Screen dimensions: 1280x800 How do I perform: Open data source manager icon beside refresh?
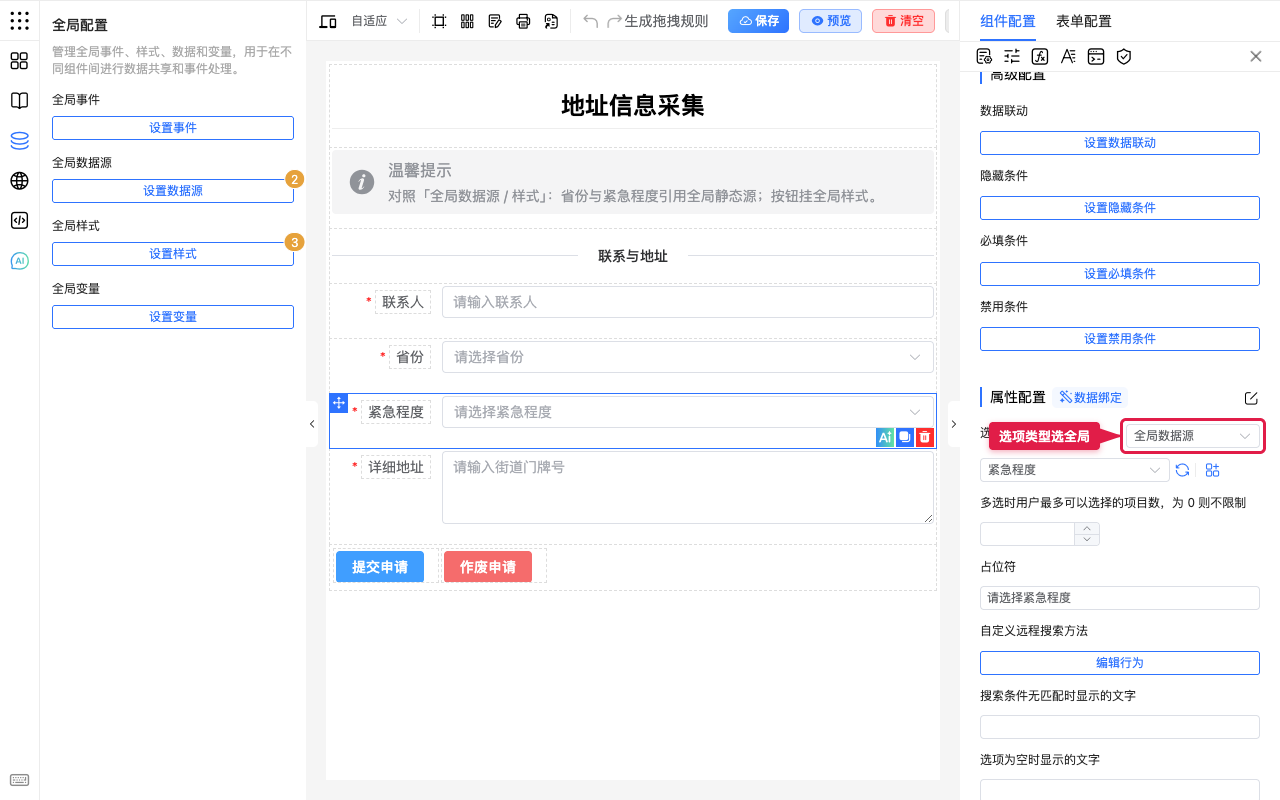click(1213, 470)
